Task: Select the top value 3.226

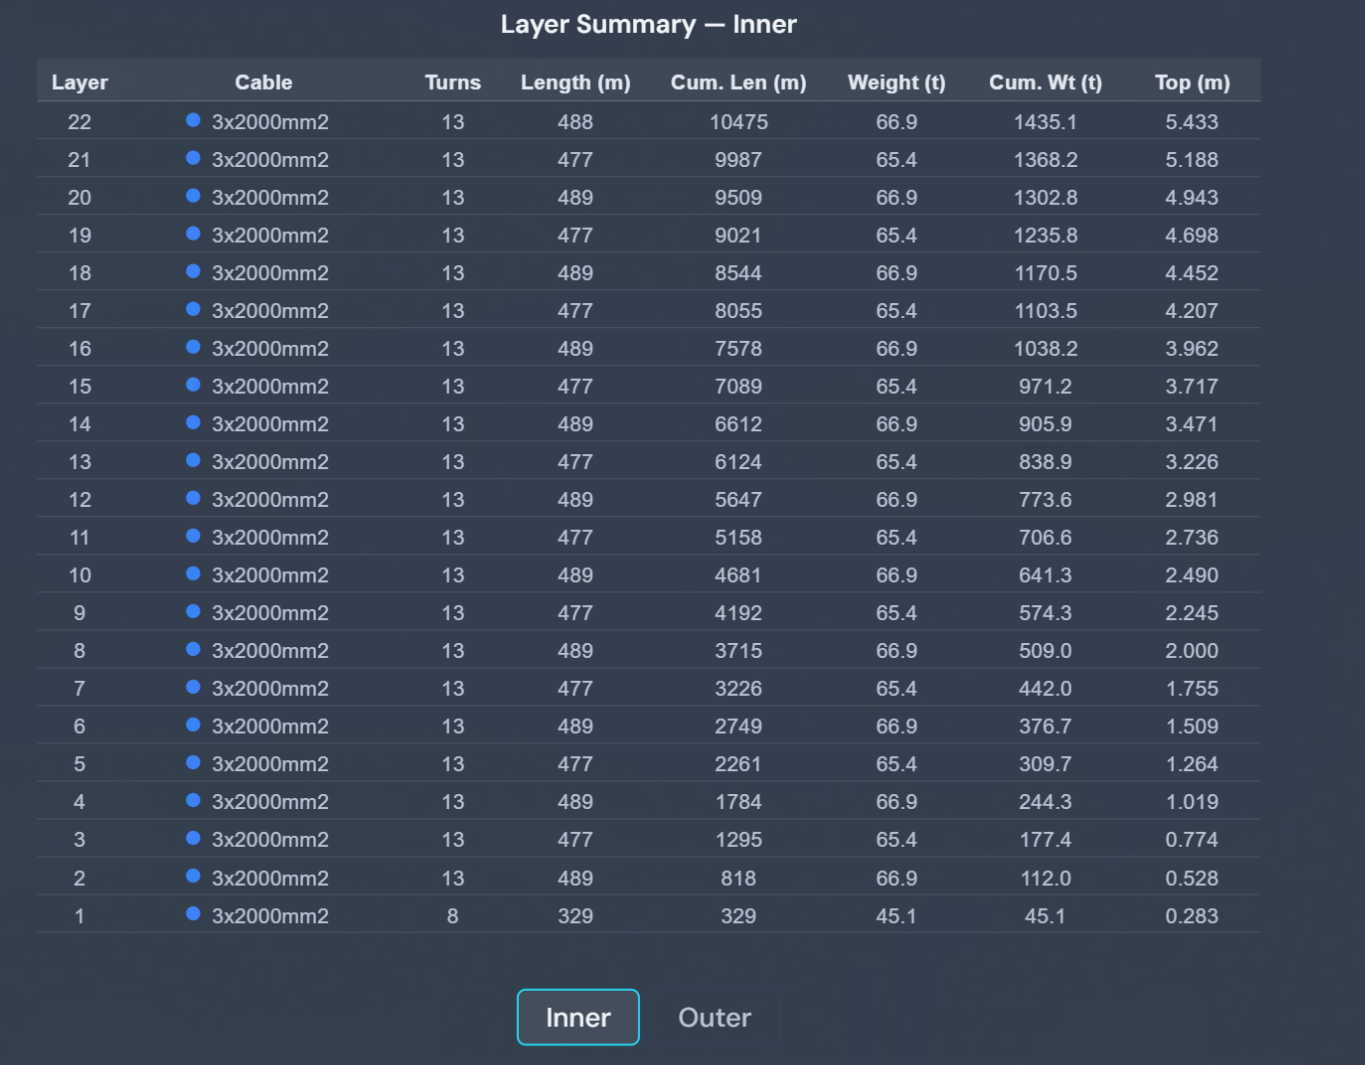Action: point(1192,462)
